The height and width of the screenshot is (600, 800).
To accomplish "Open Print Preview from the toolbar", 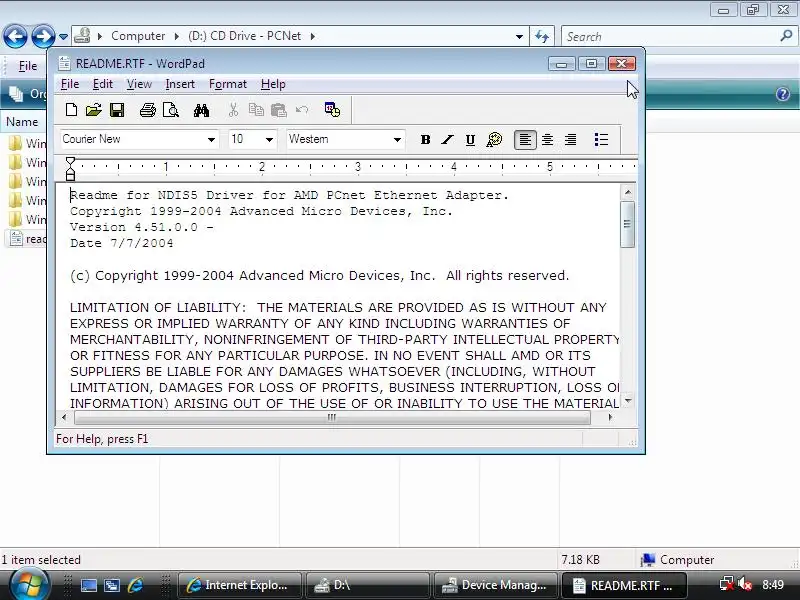I will [x=171, y=110].
